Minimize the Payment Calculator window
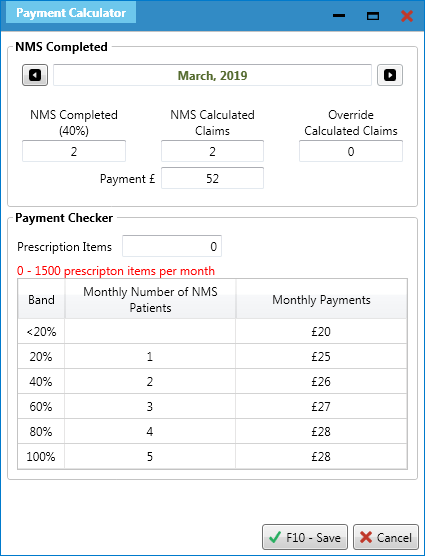 (339, 16)
